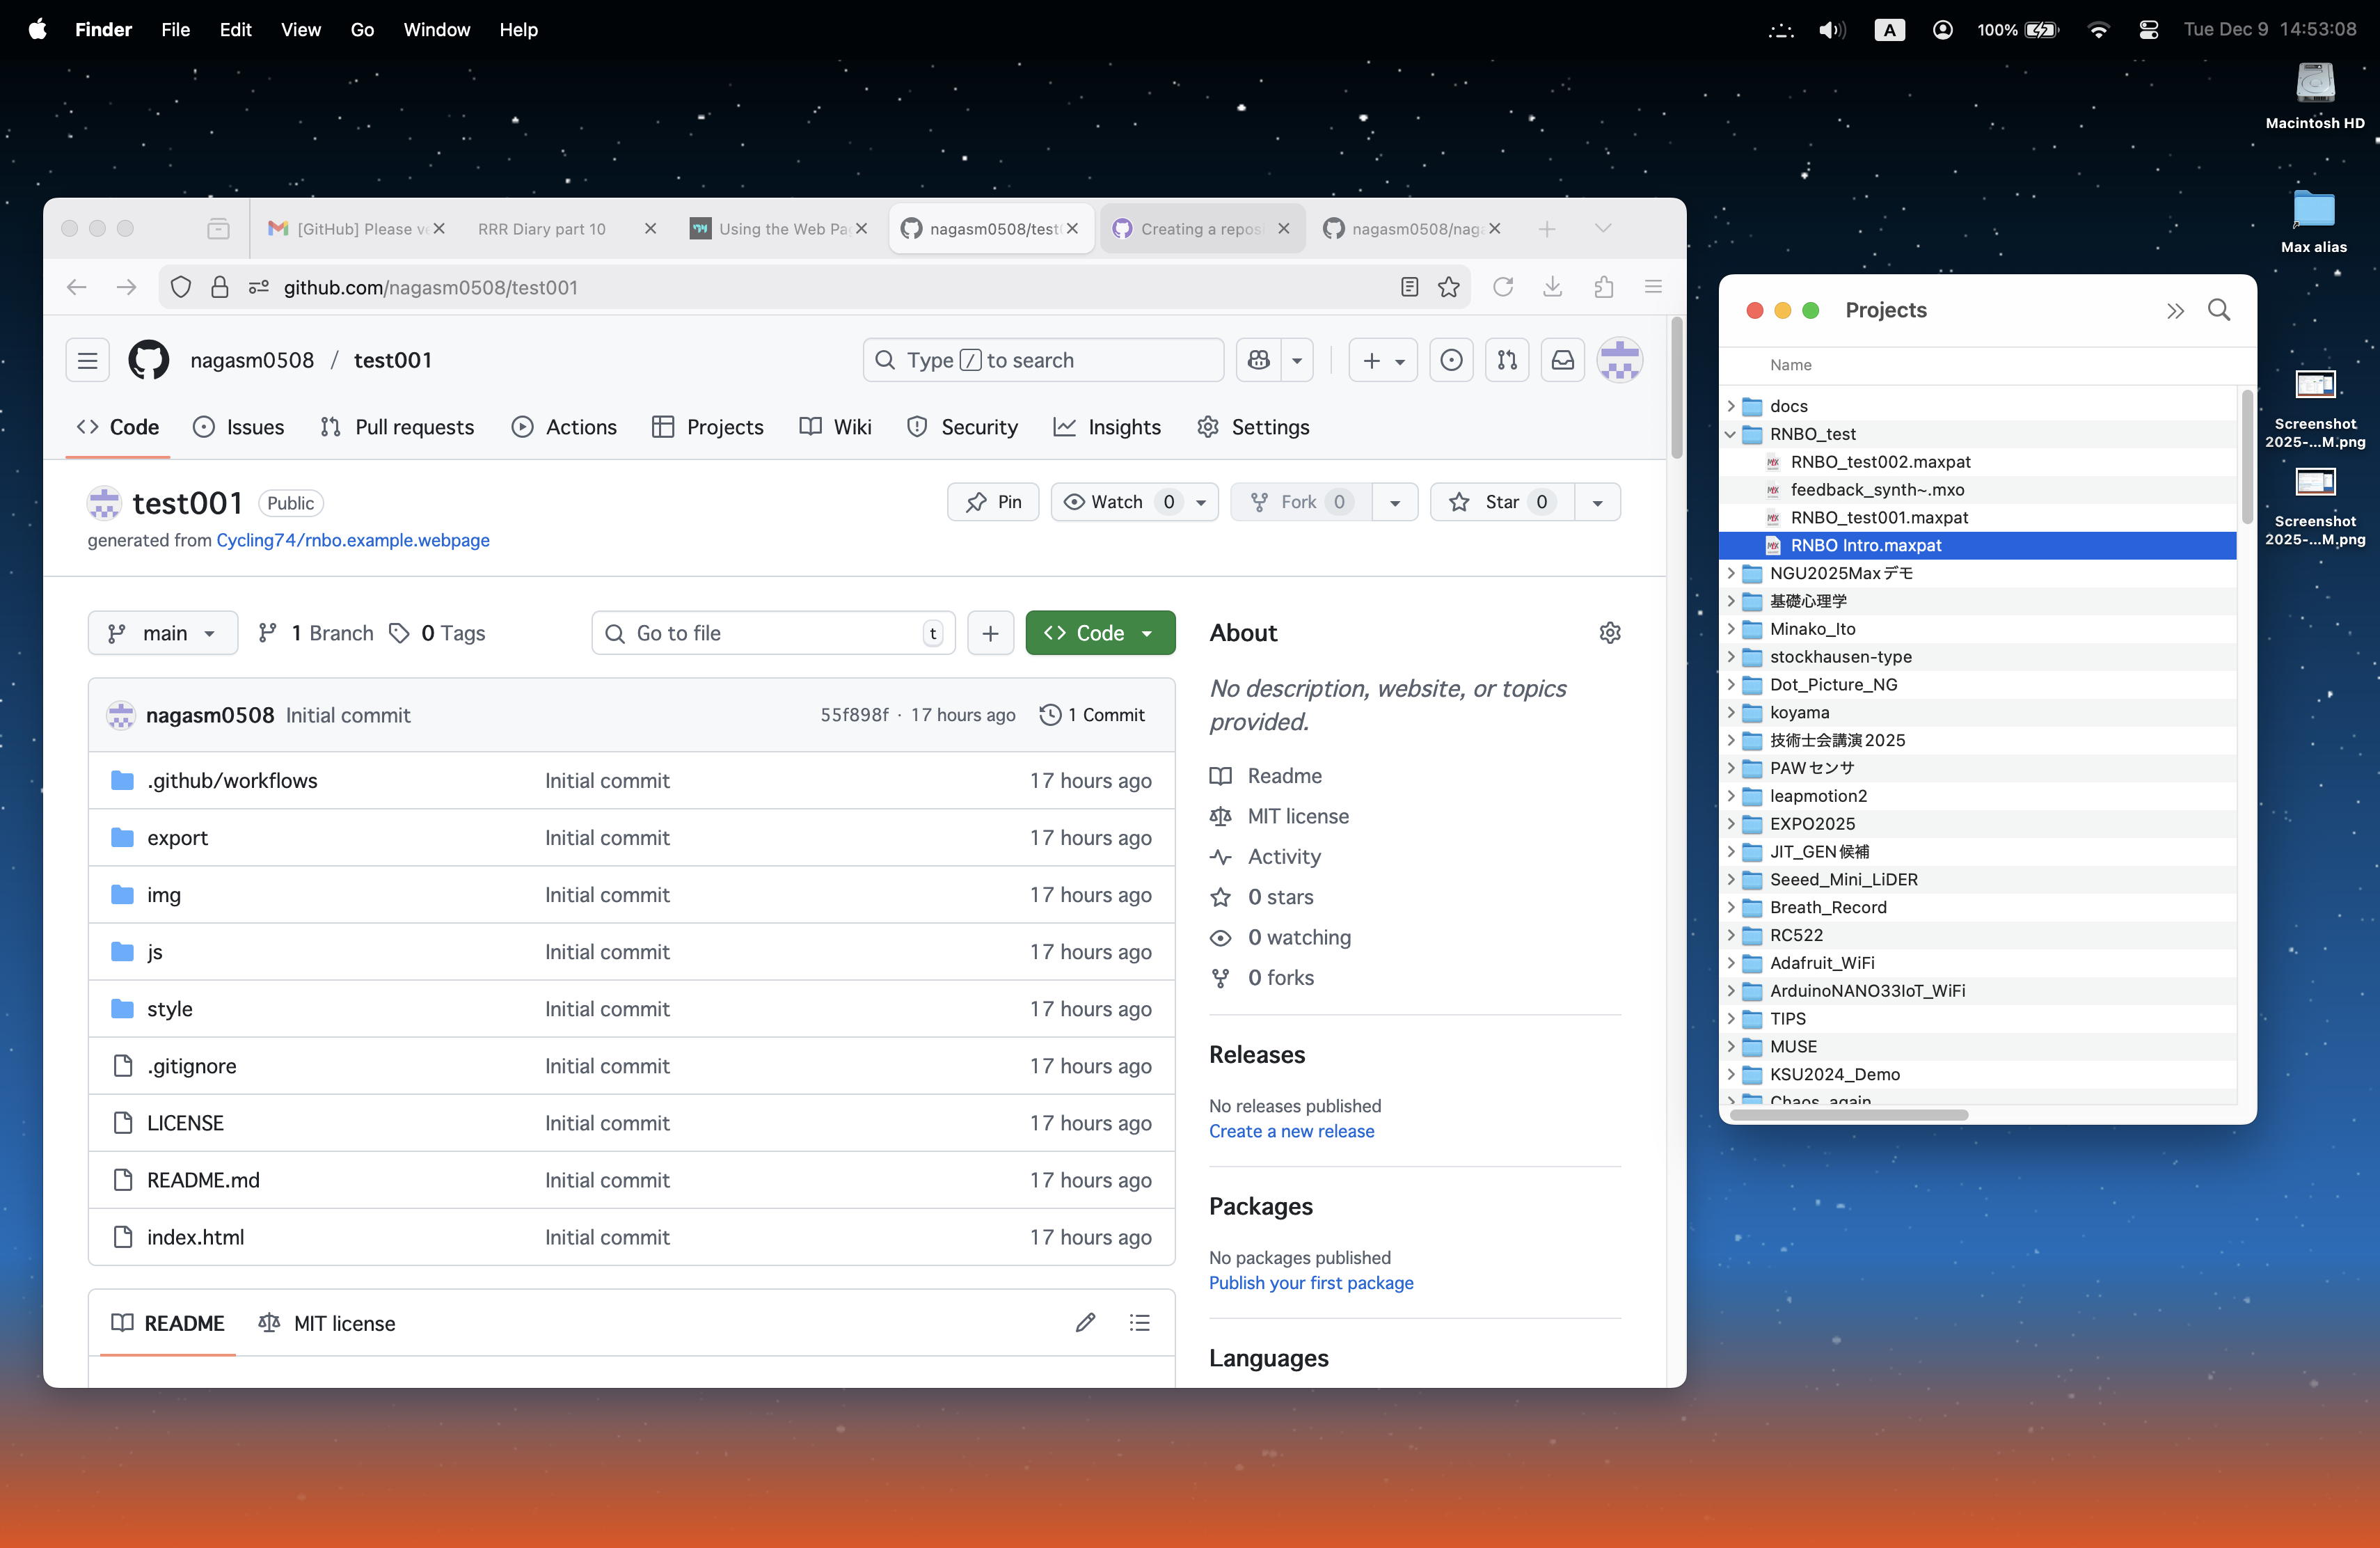The image size is (2380, 1548).
Task: Open README outline list icon
Action: pyautogui.click(x=1139, y=1323)
